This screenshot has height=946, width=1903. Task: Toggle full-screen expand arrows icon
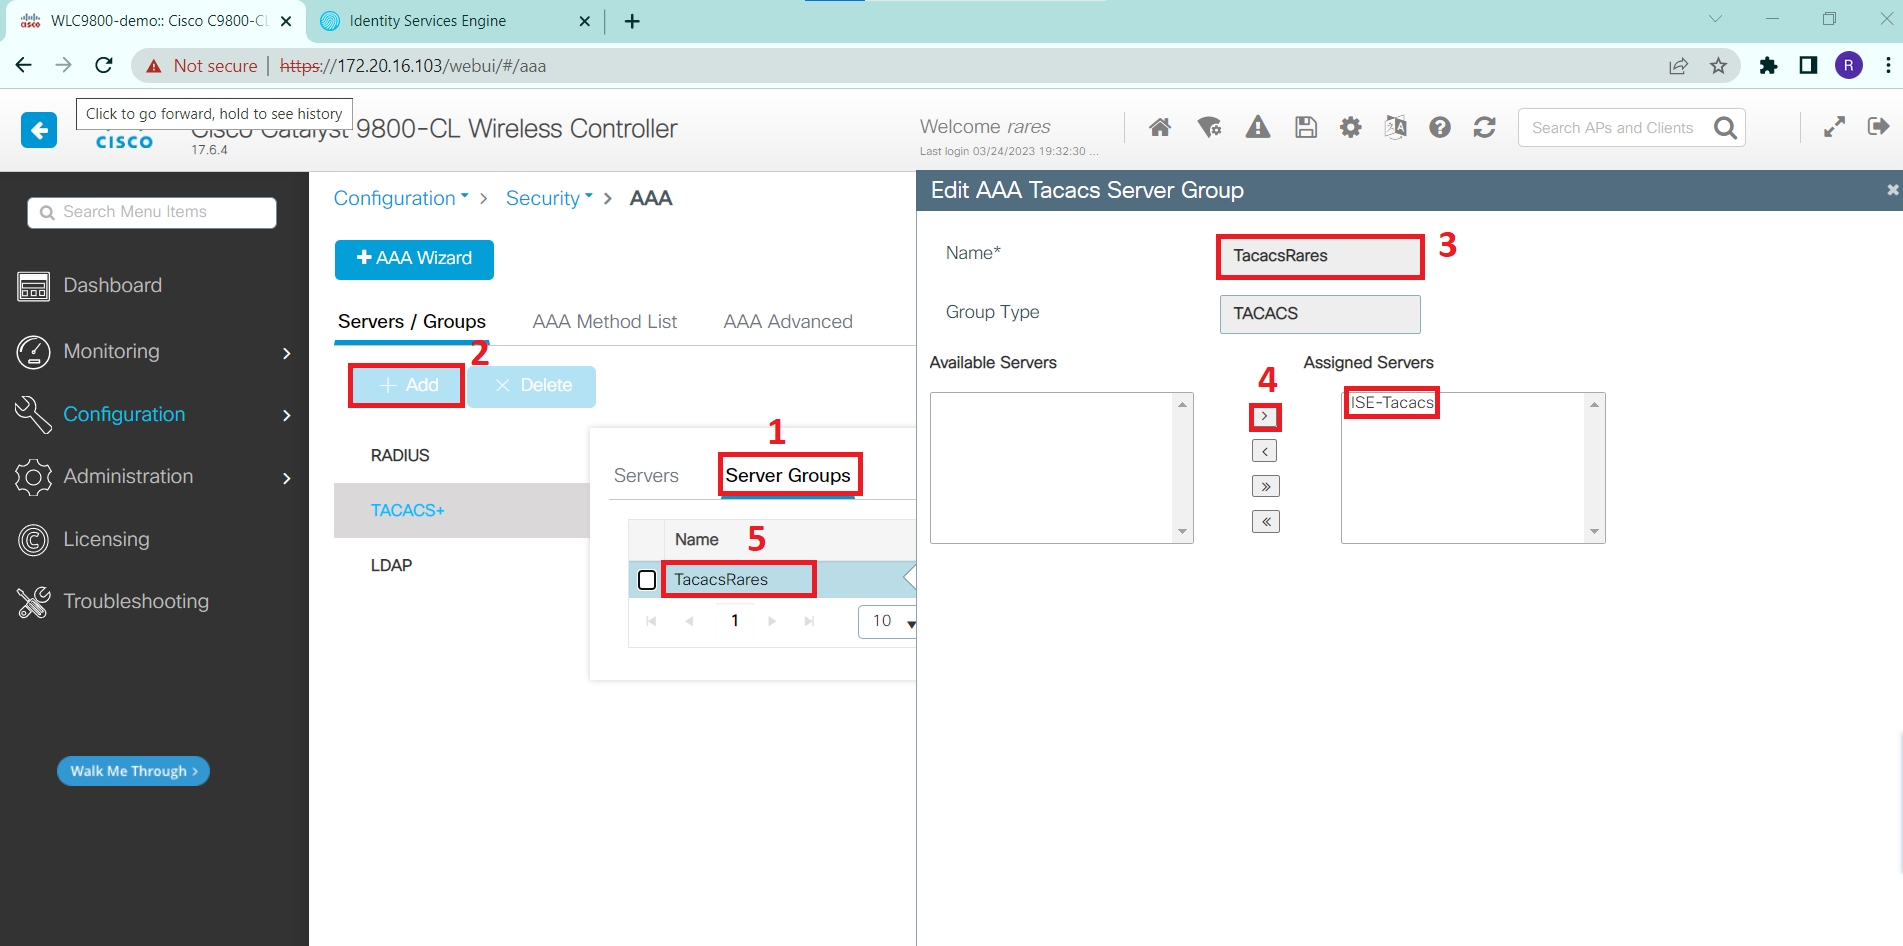tap(1834, 127)
